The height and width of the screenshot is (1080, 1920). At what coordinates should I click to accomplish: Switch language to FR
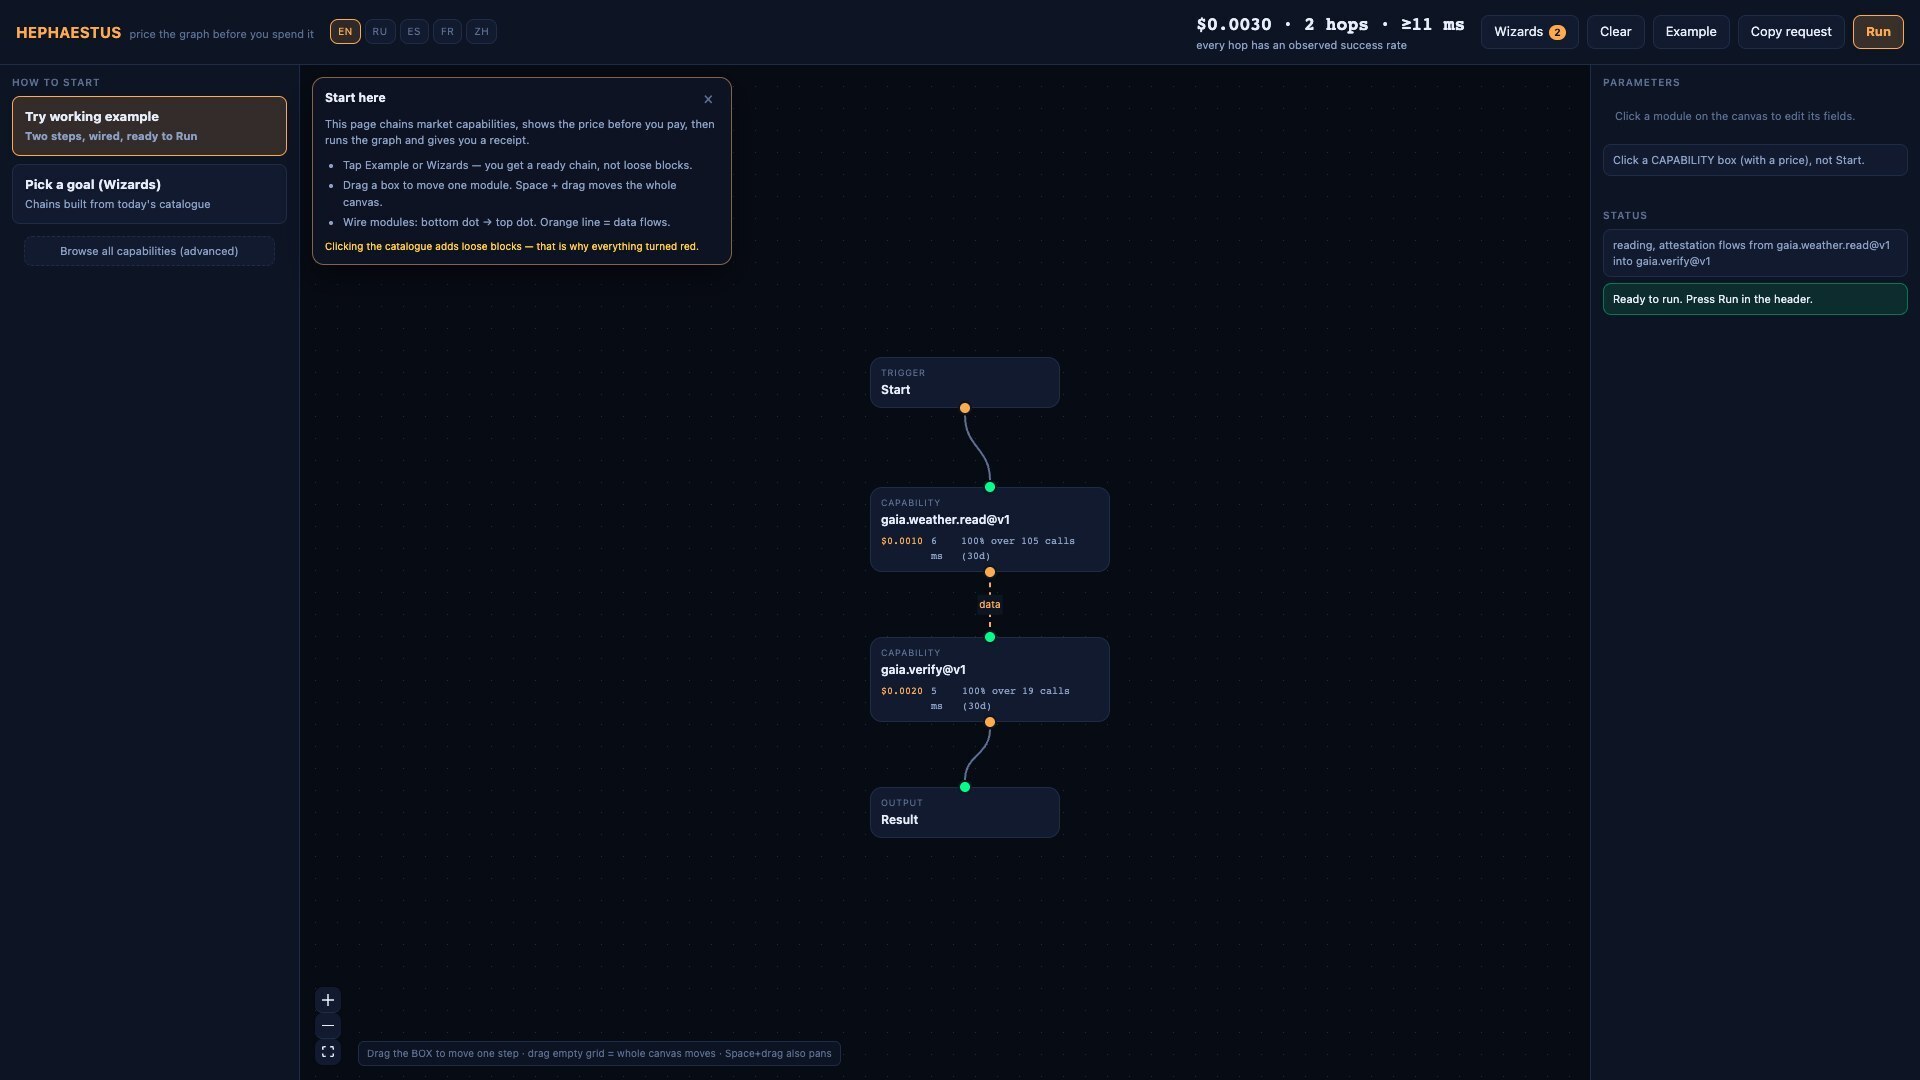(x=447, y=32)
